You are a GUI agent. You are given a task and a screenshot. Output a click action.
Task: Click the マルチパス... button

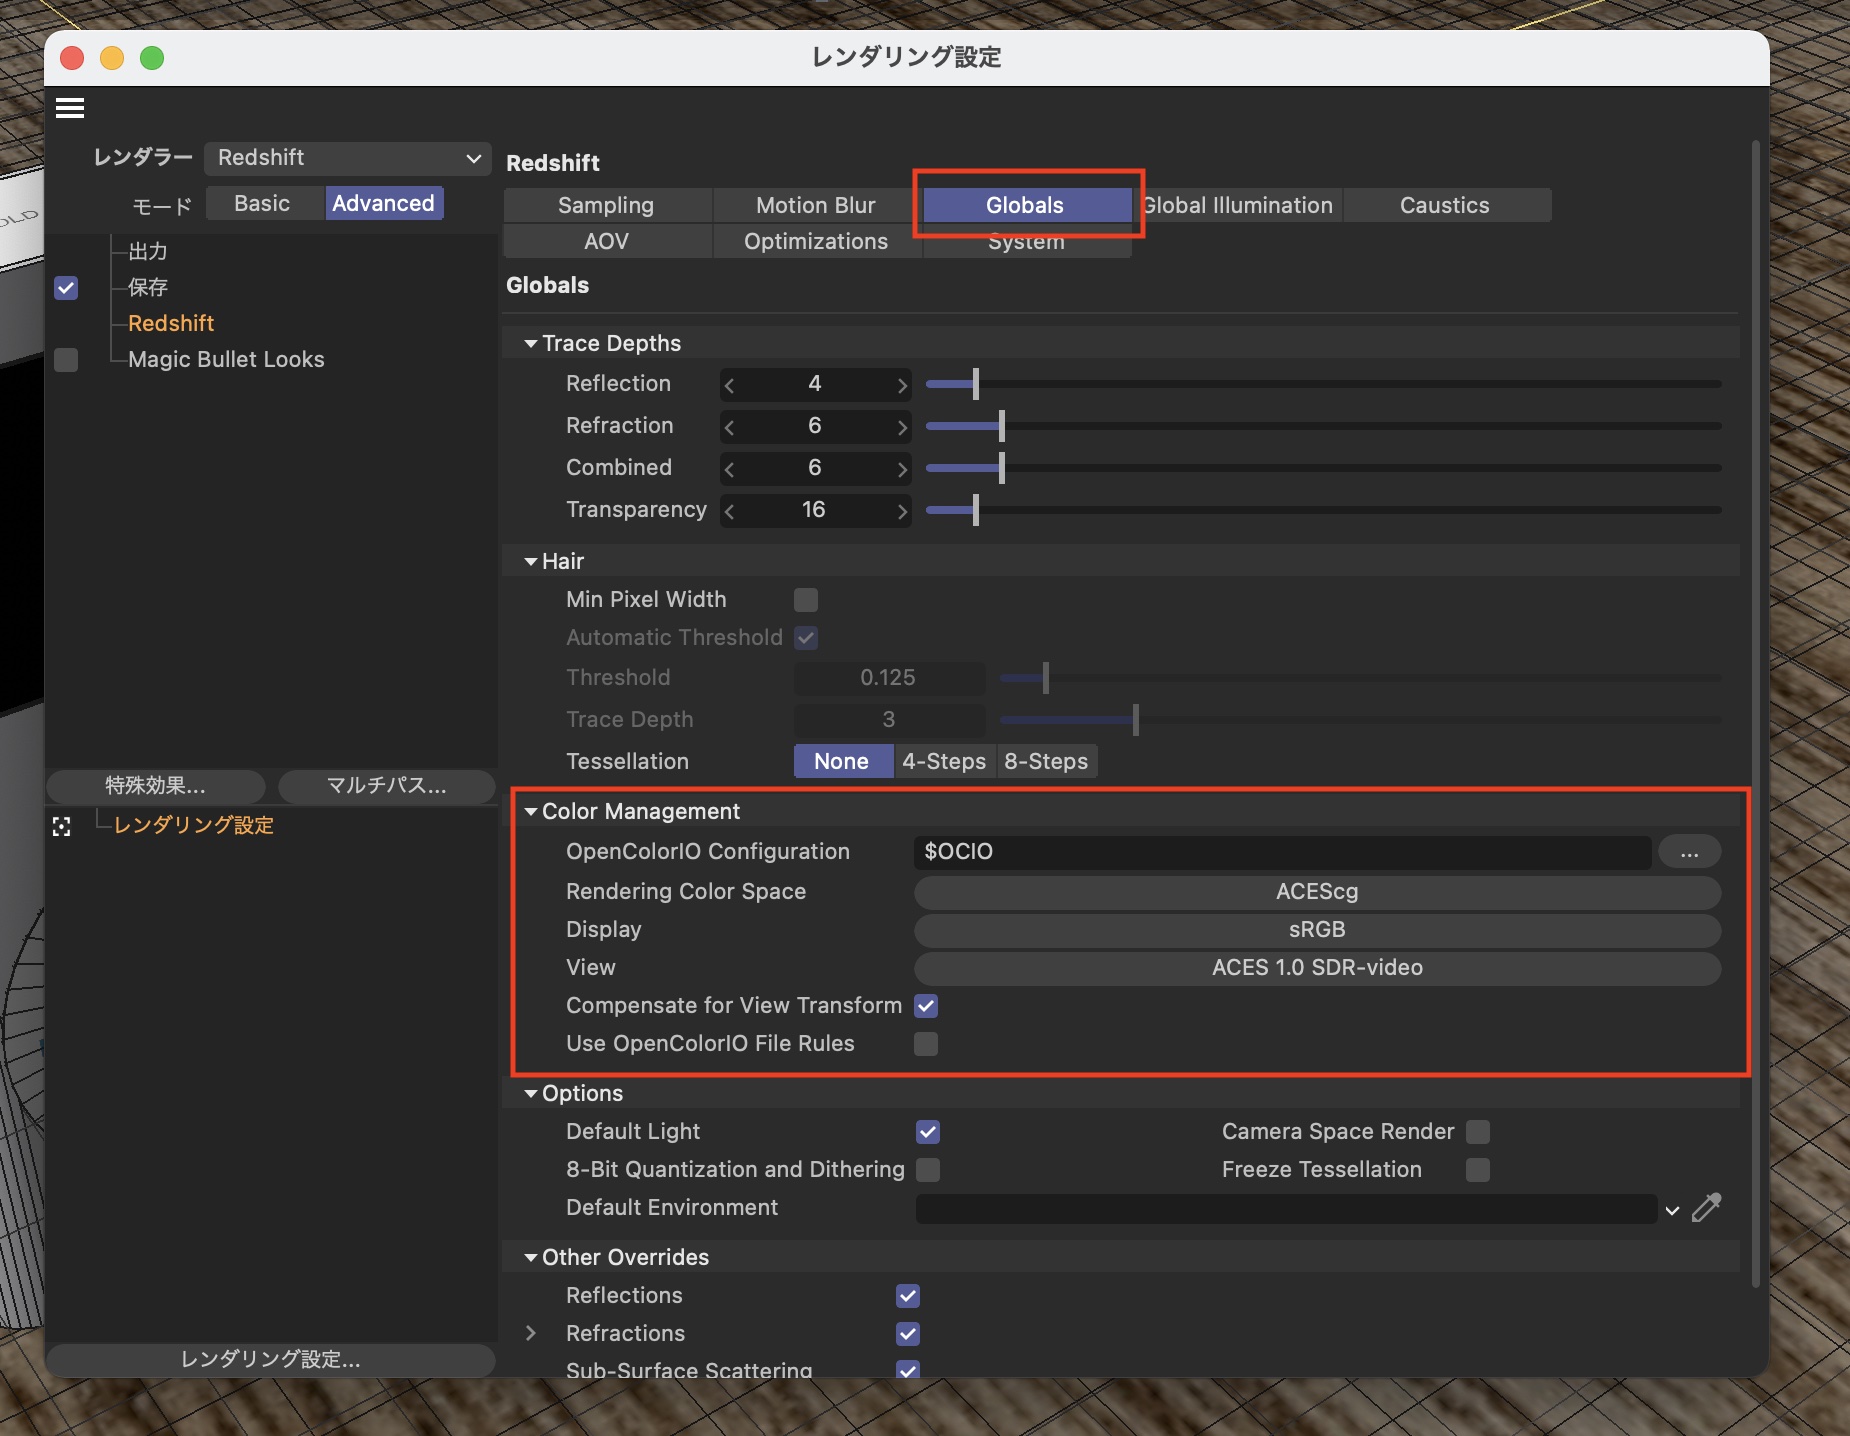(386, 786)
